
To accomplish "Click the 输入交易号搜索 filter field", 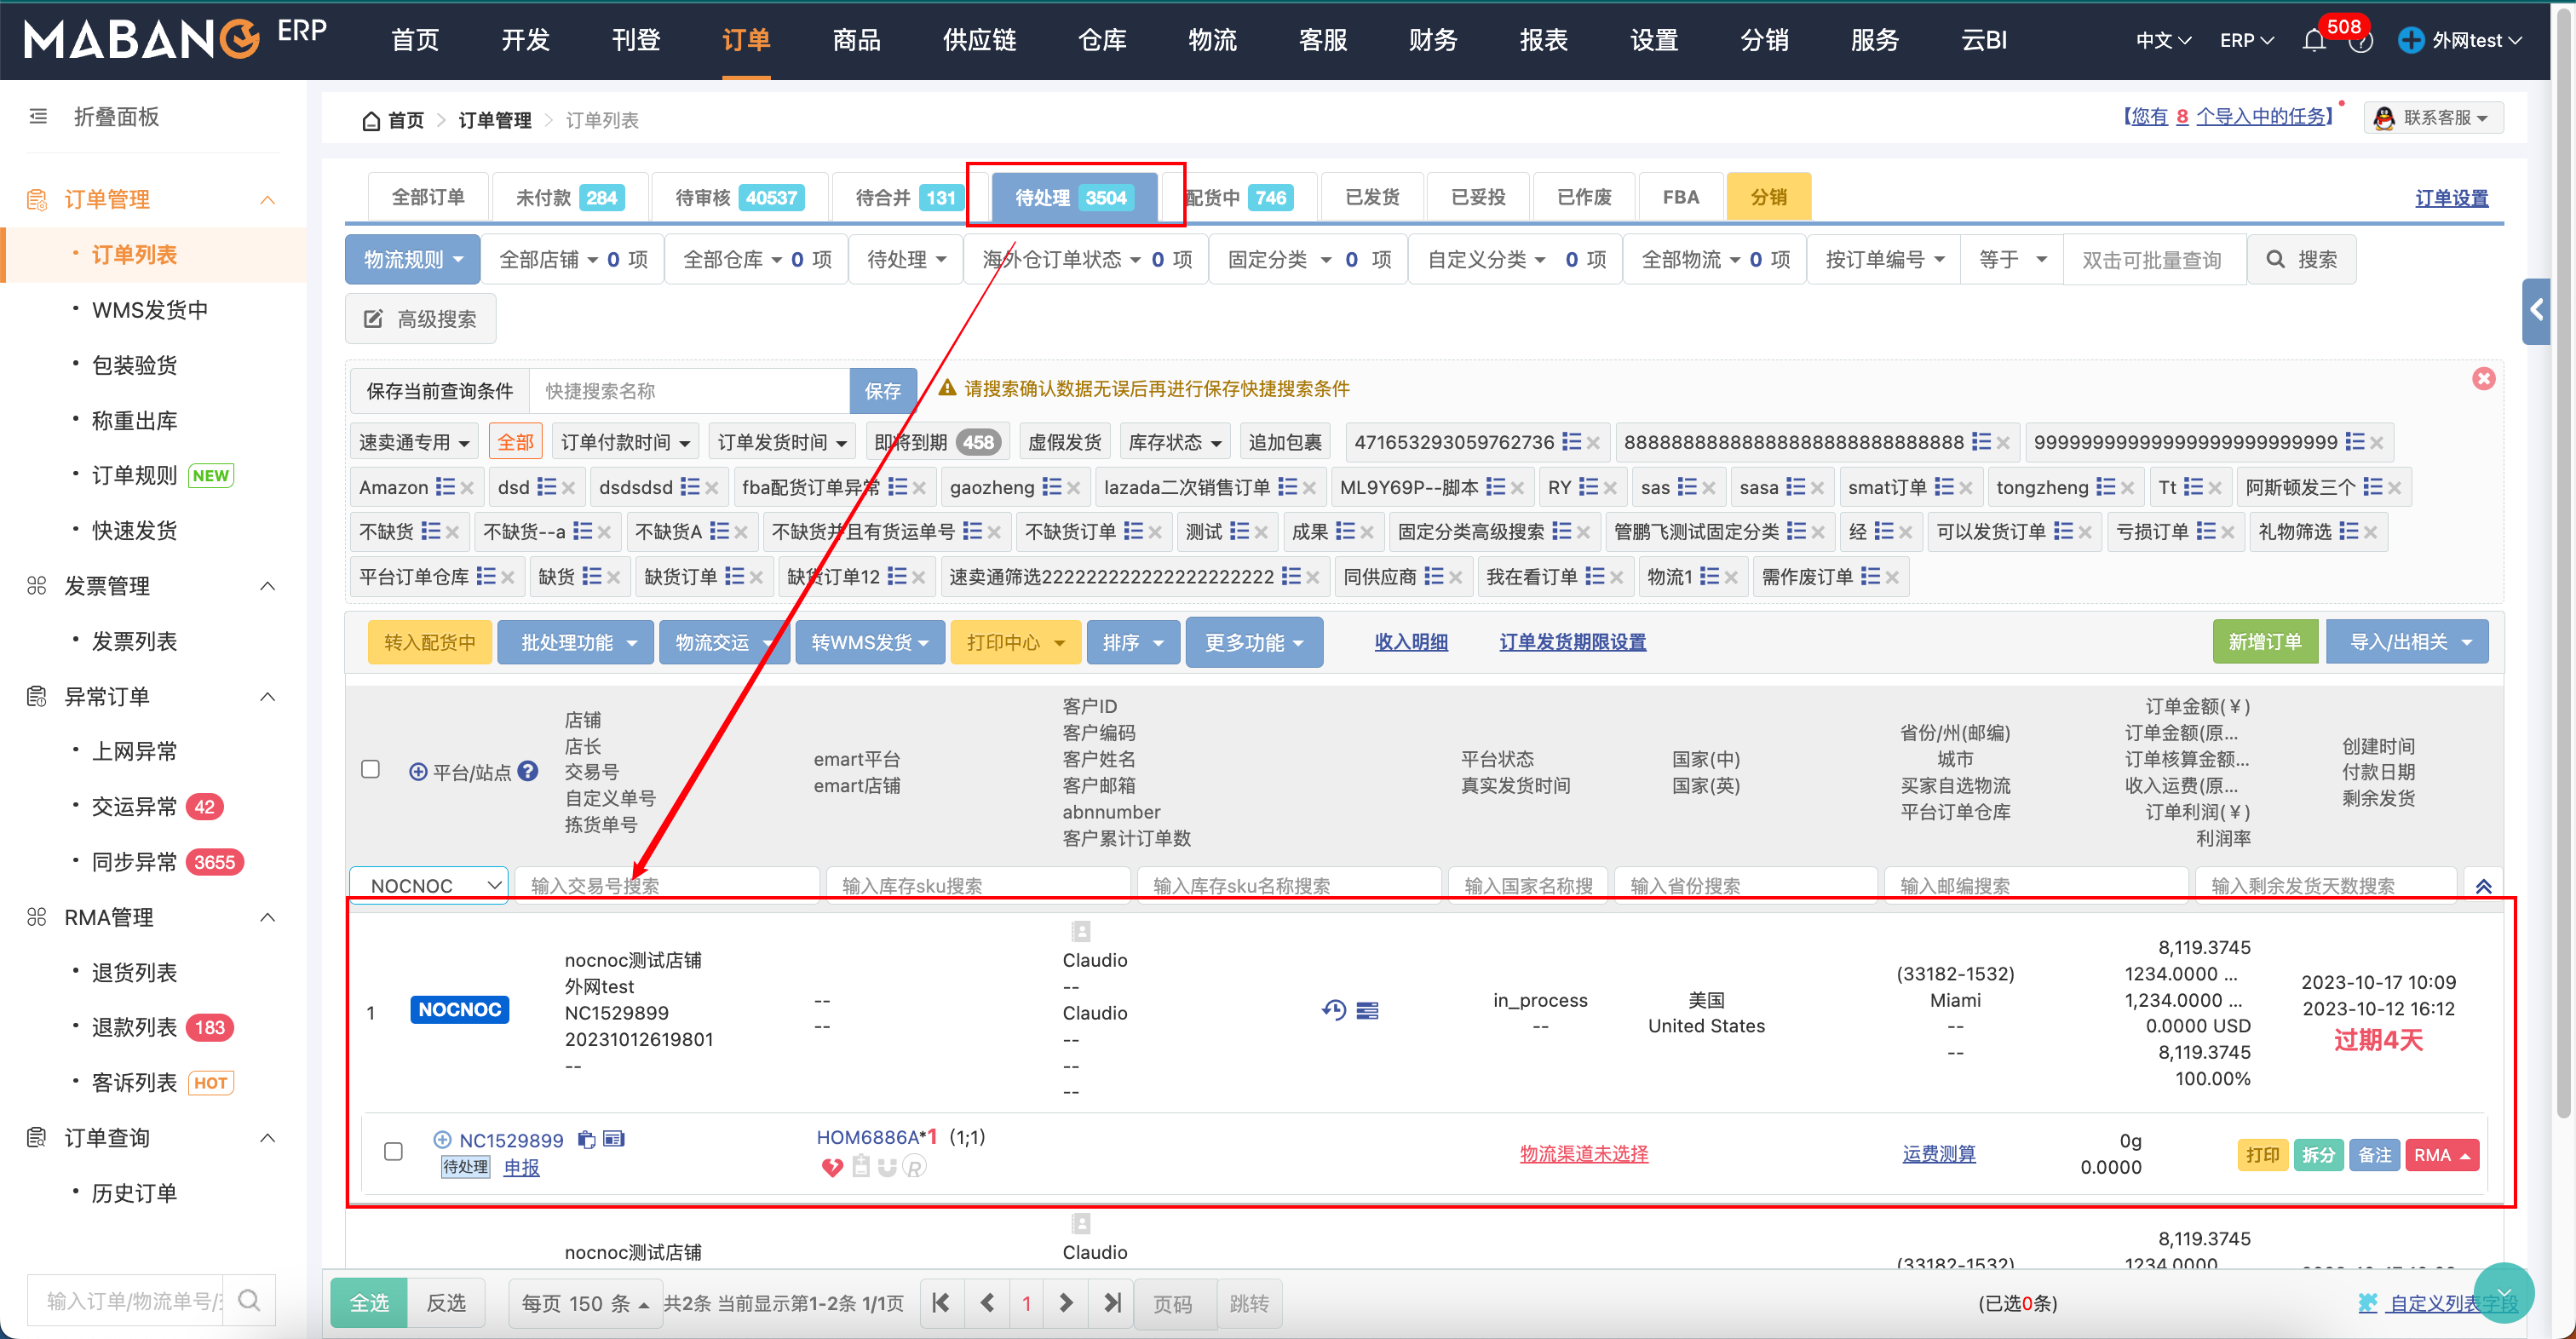I will pyautogui.click(x=667, y=886).
